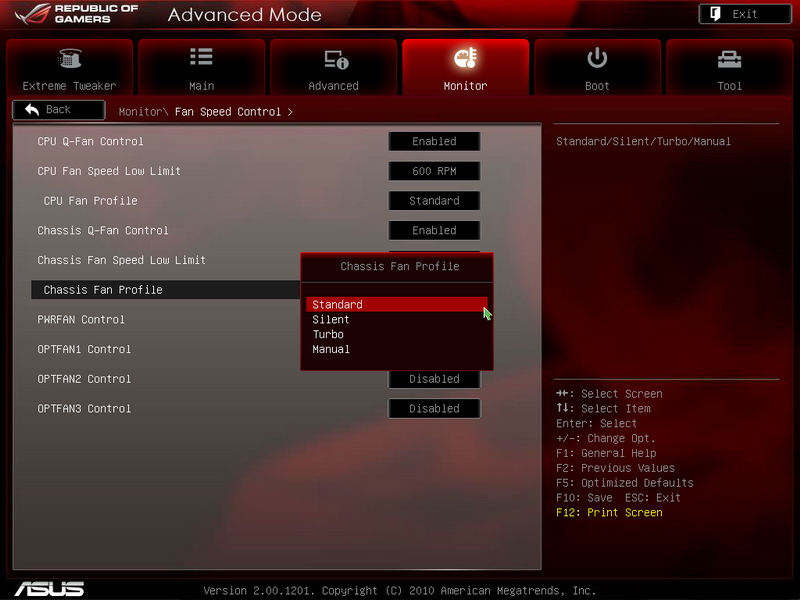This screenshot has width=800, height=600.
Task: Switch to the Tool tab label
Action: (x=730, y=86)
